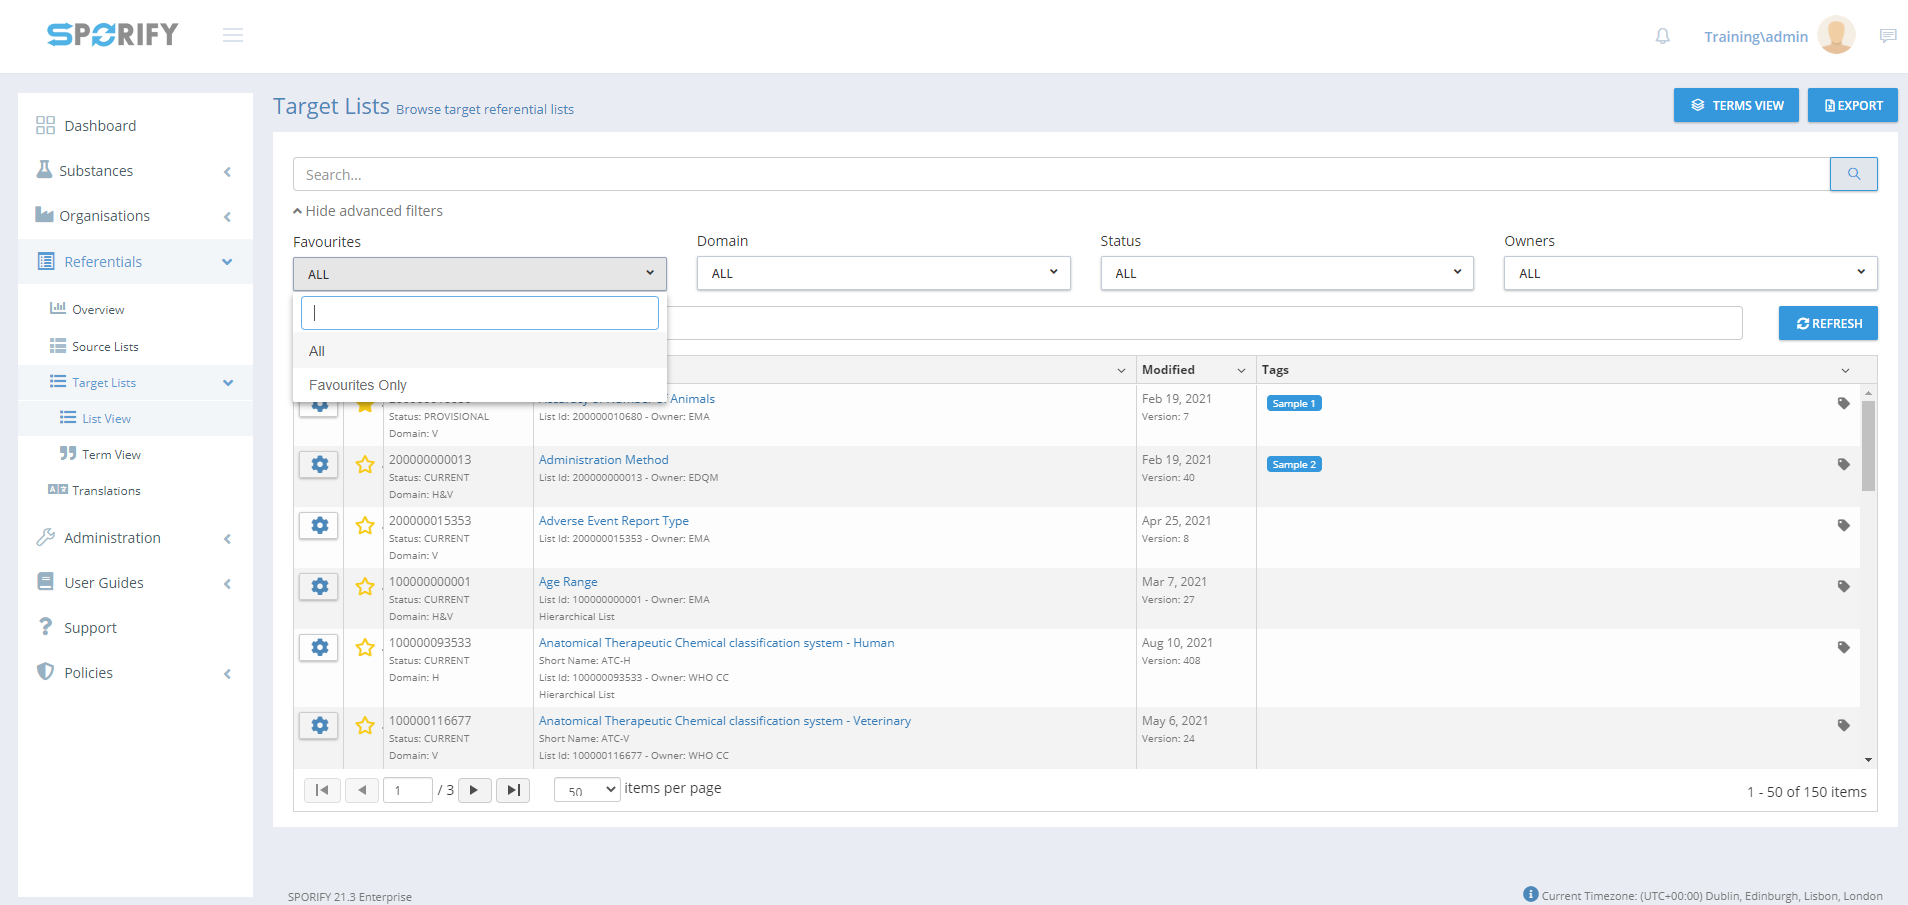Toggle the hamburger sidebar menu
Image resolution: width=1908 pixels, height=905 pixels.
coord(233,36)
